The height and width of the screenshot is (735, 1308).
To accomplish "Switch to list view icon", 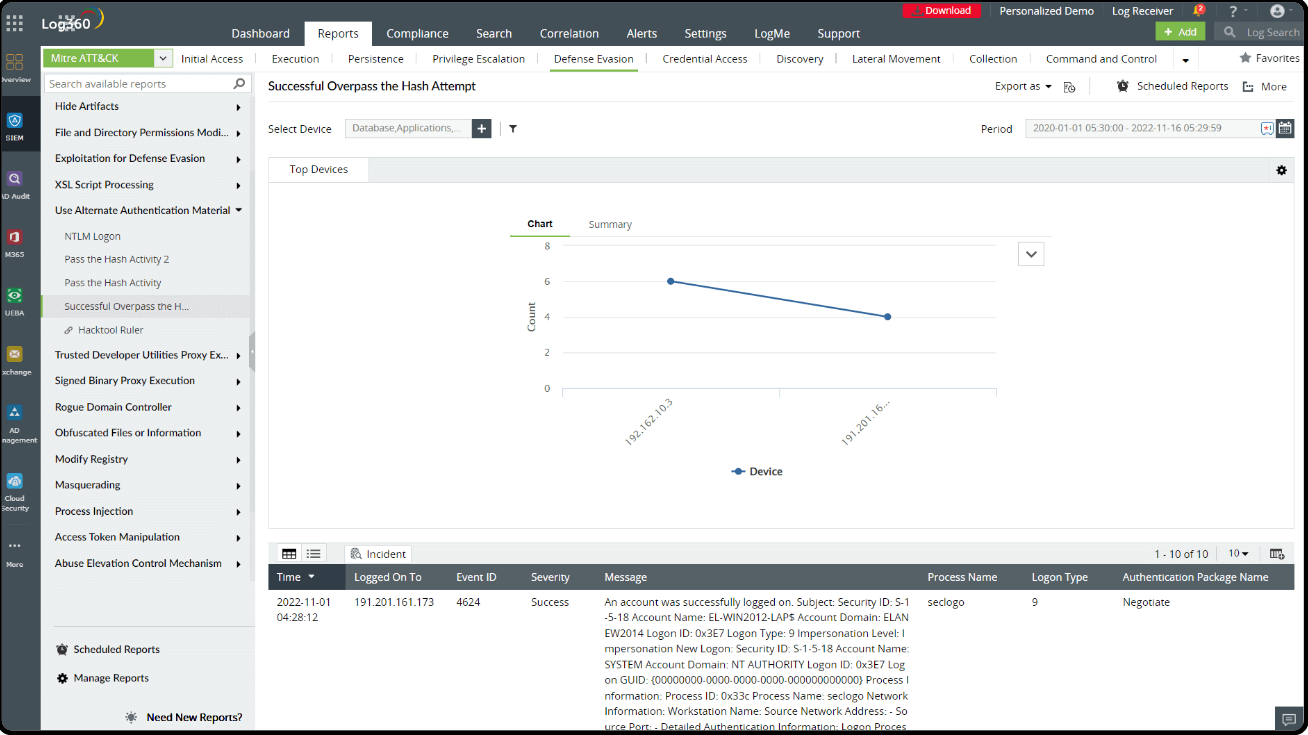I will tap(314, 553).
